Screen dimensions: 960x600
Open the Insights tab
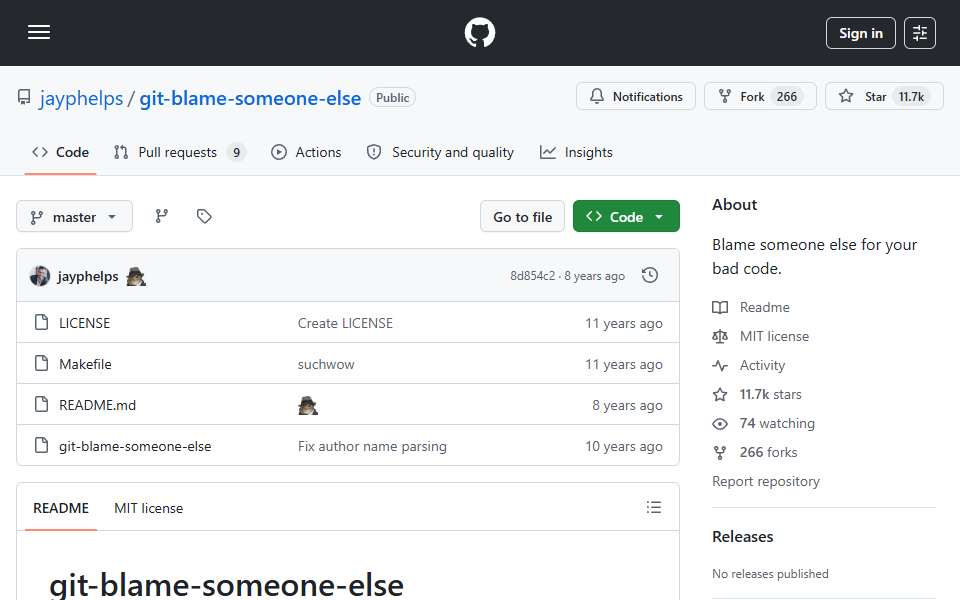click(x=576, y=152)
